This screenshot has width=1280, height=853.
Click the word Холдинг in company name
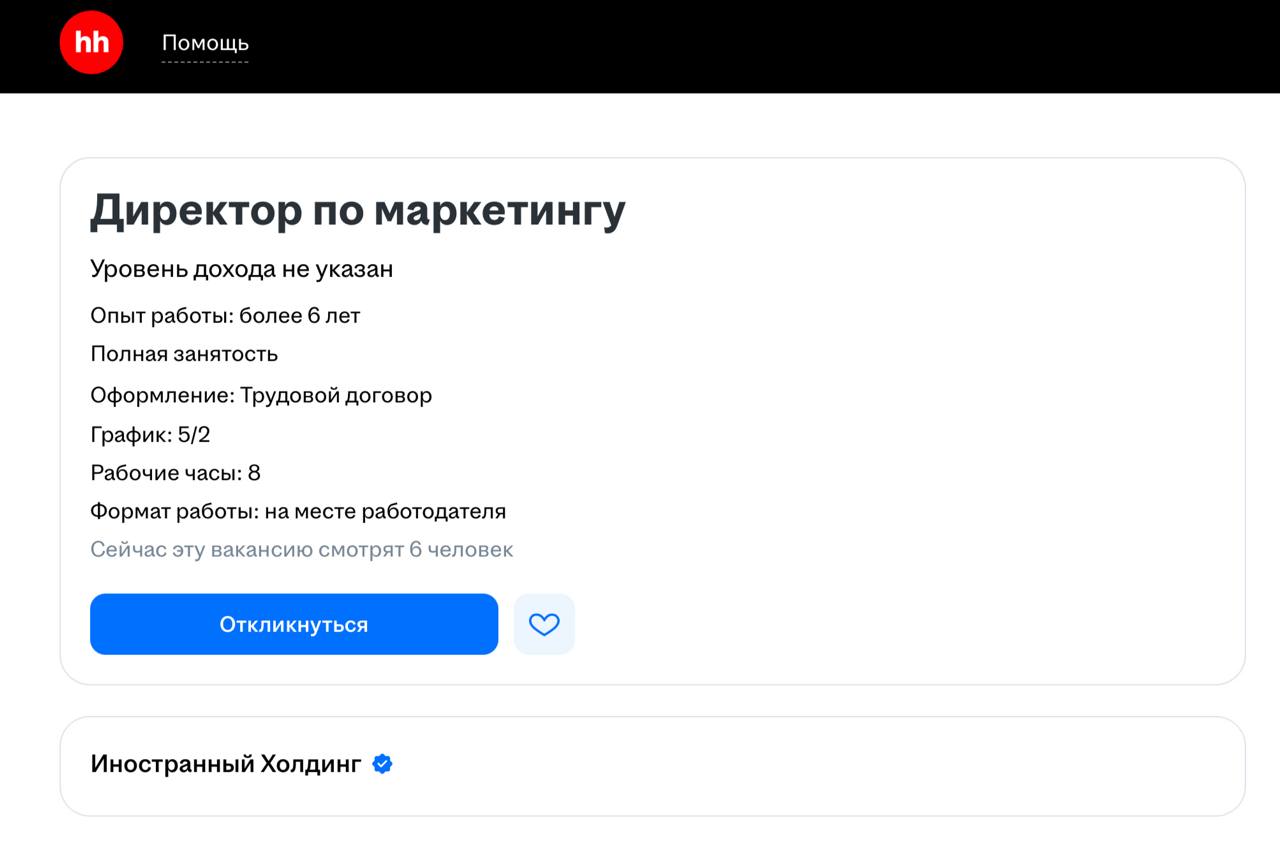pyautogui.click(x=310, y=764)
